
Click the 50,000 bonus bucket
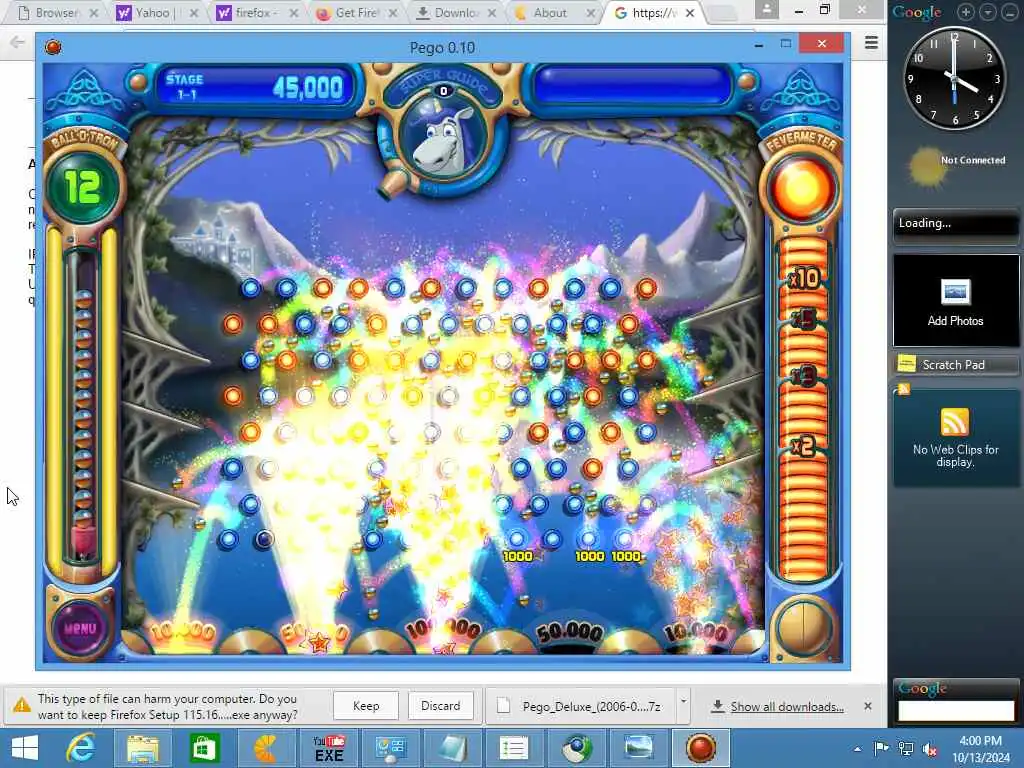click(x=569, y=632)
